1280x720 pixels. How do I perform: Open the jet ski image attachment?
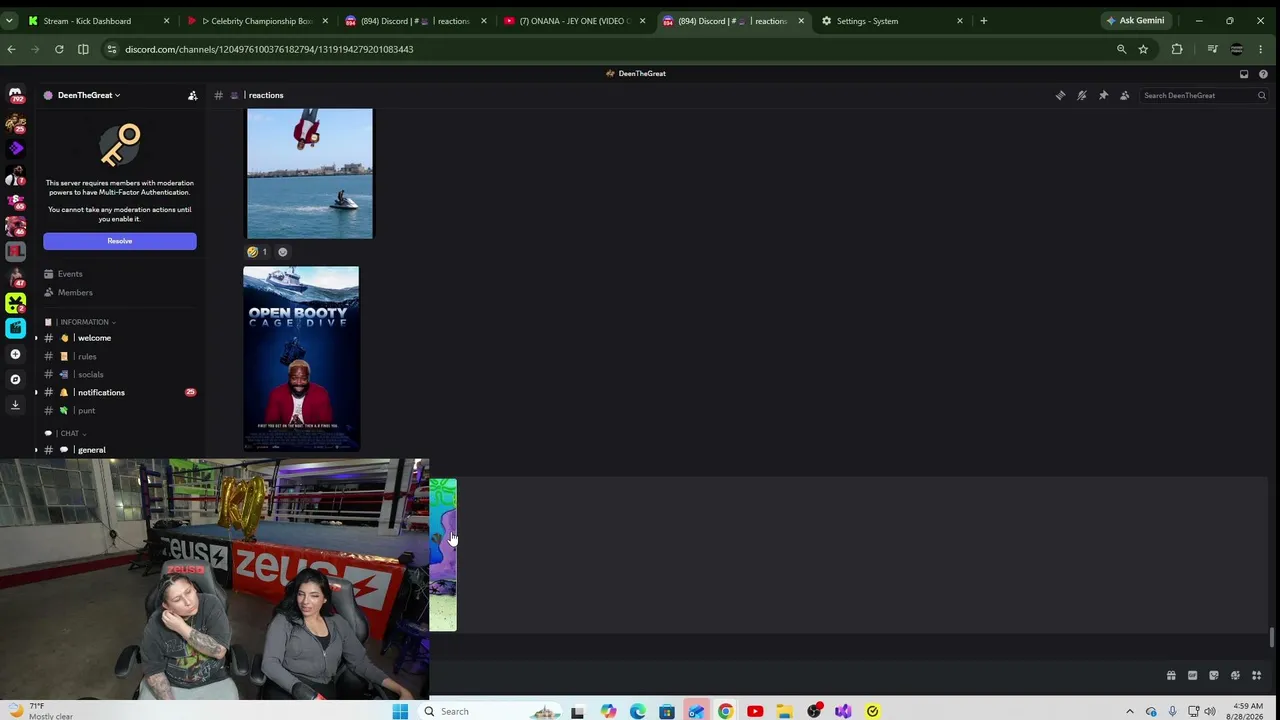[x=310, y=174]
